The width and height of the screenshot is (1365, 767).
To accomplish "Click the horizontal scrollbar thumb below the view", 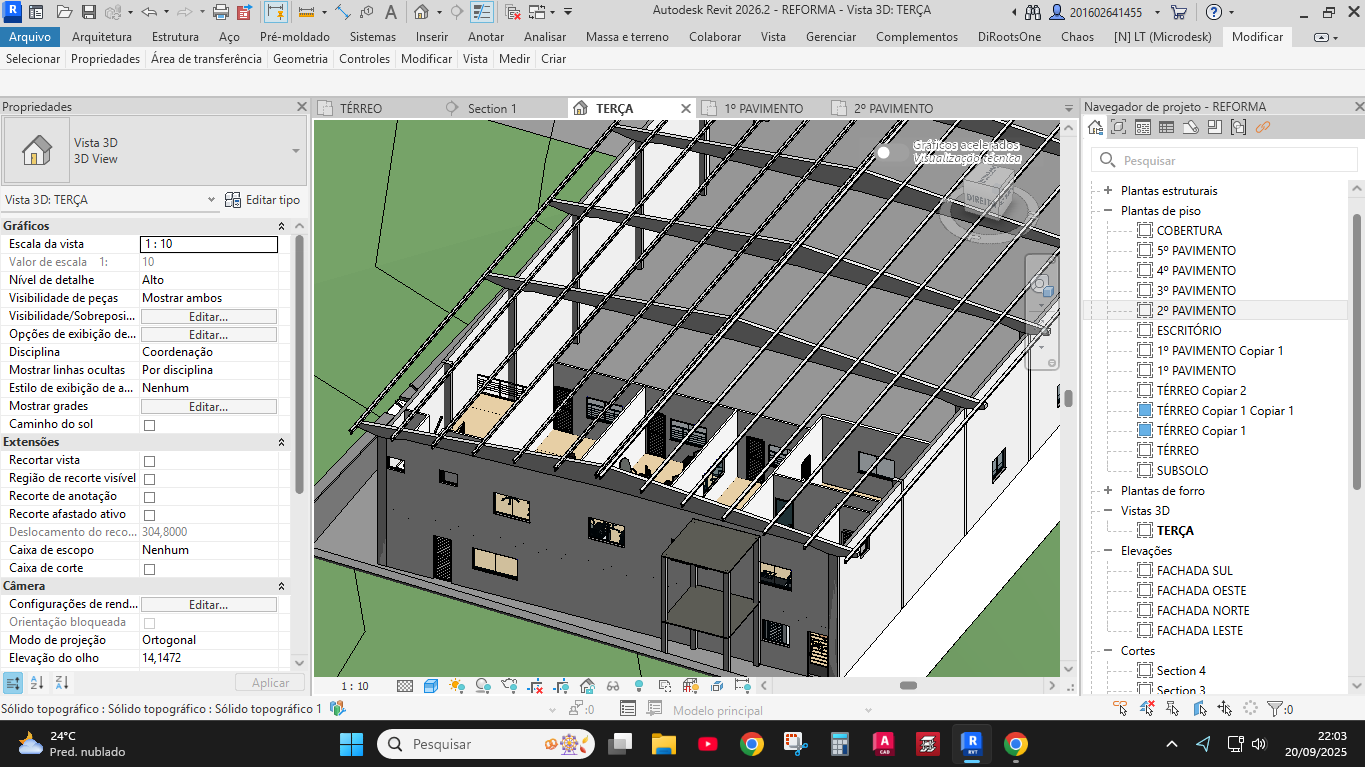I will tap(908, 686).
